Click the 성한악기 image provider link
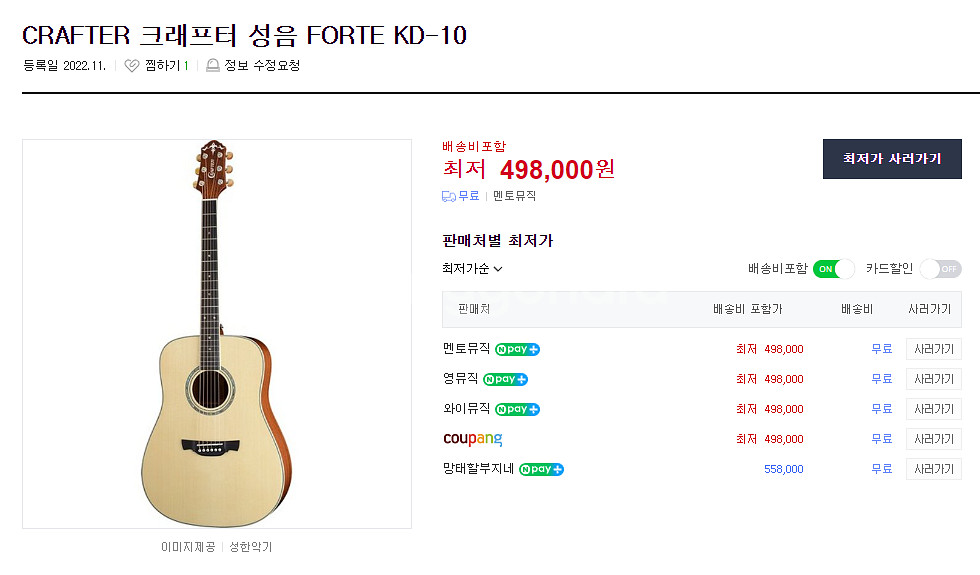980x575 pixels. (250, 547)
